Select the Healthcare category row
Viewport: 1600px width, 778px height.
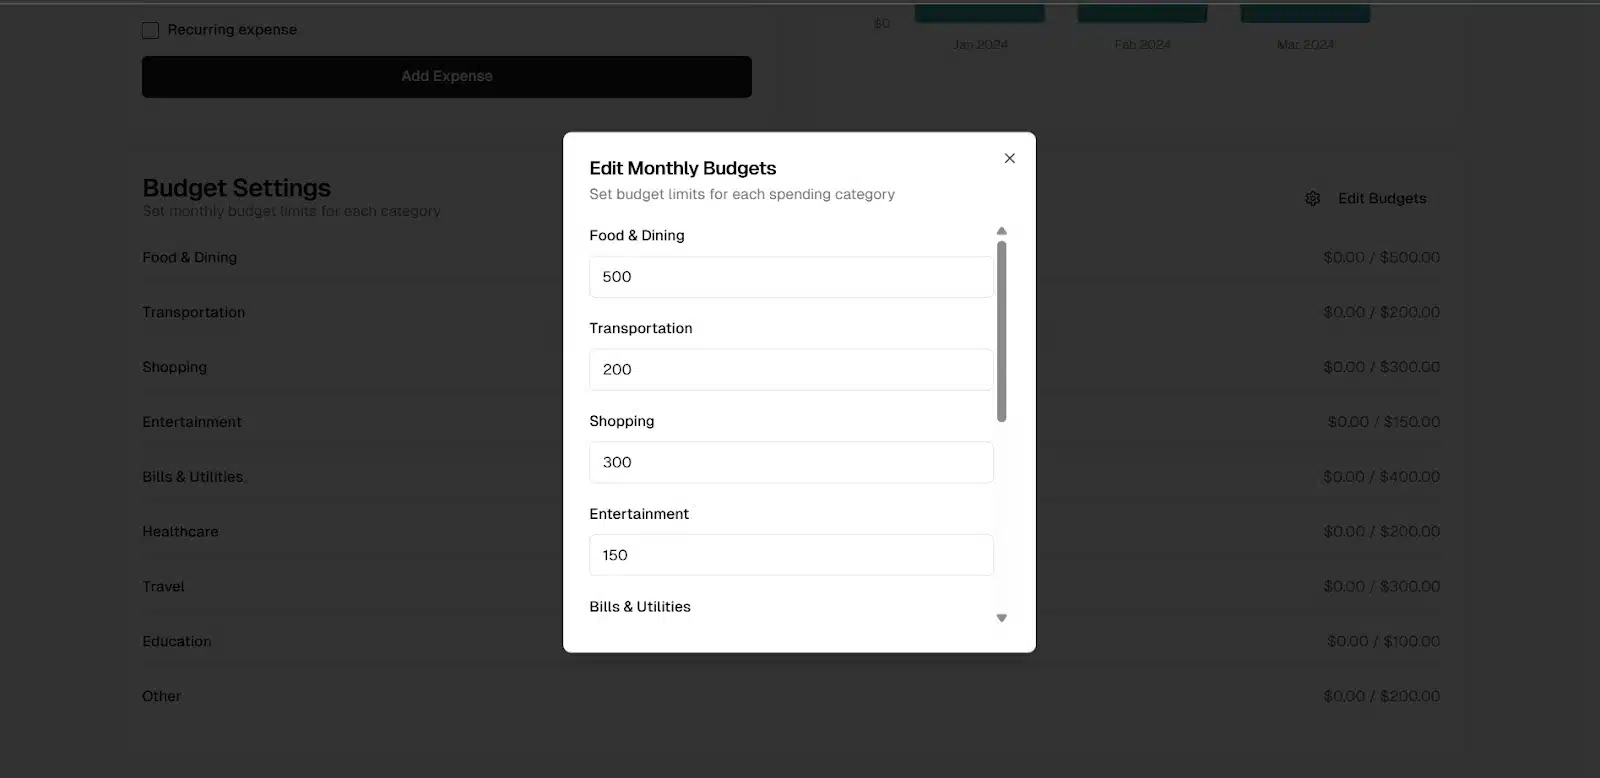[791, 532]
